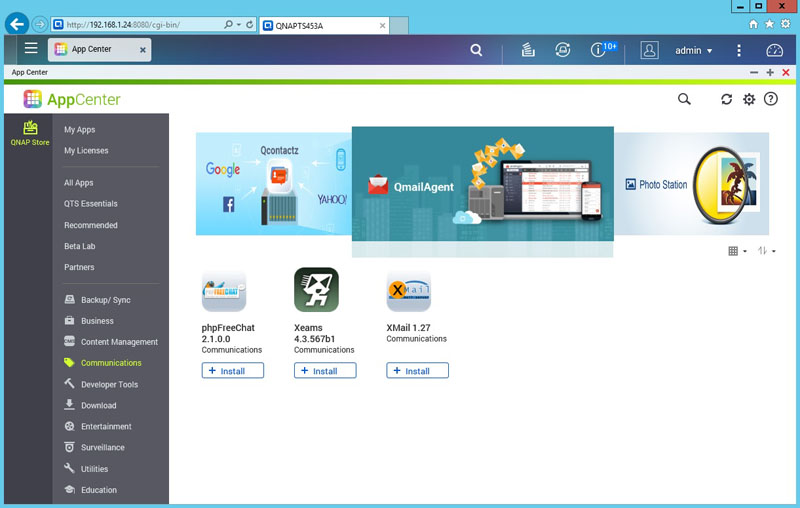Open a new browser tab
This screenshot has width=800, height=508.
click(399, 26)
